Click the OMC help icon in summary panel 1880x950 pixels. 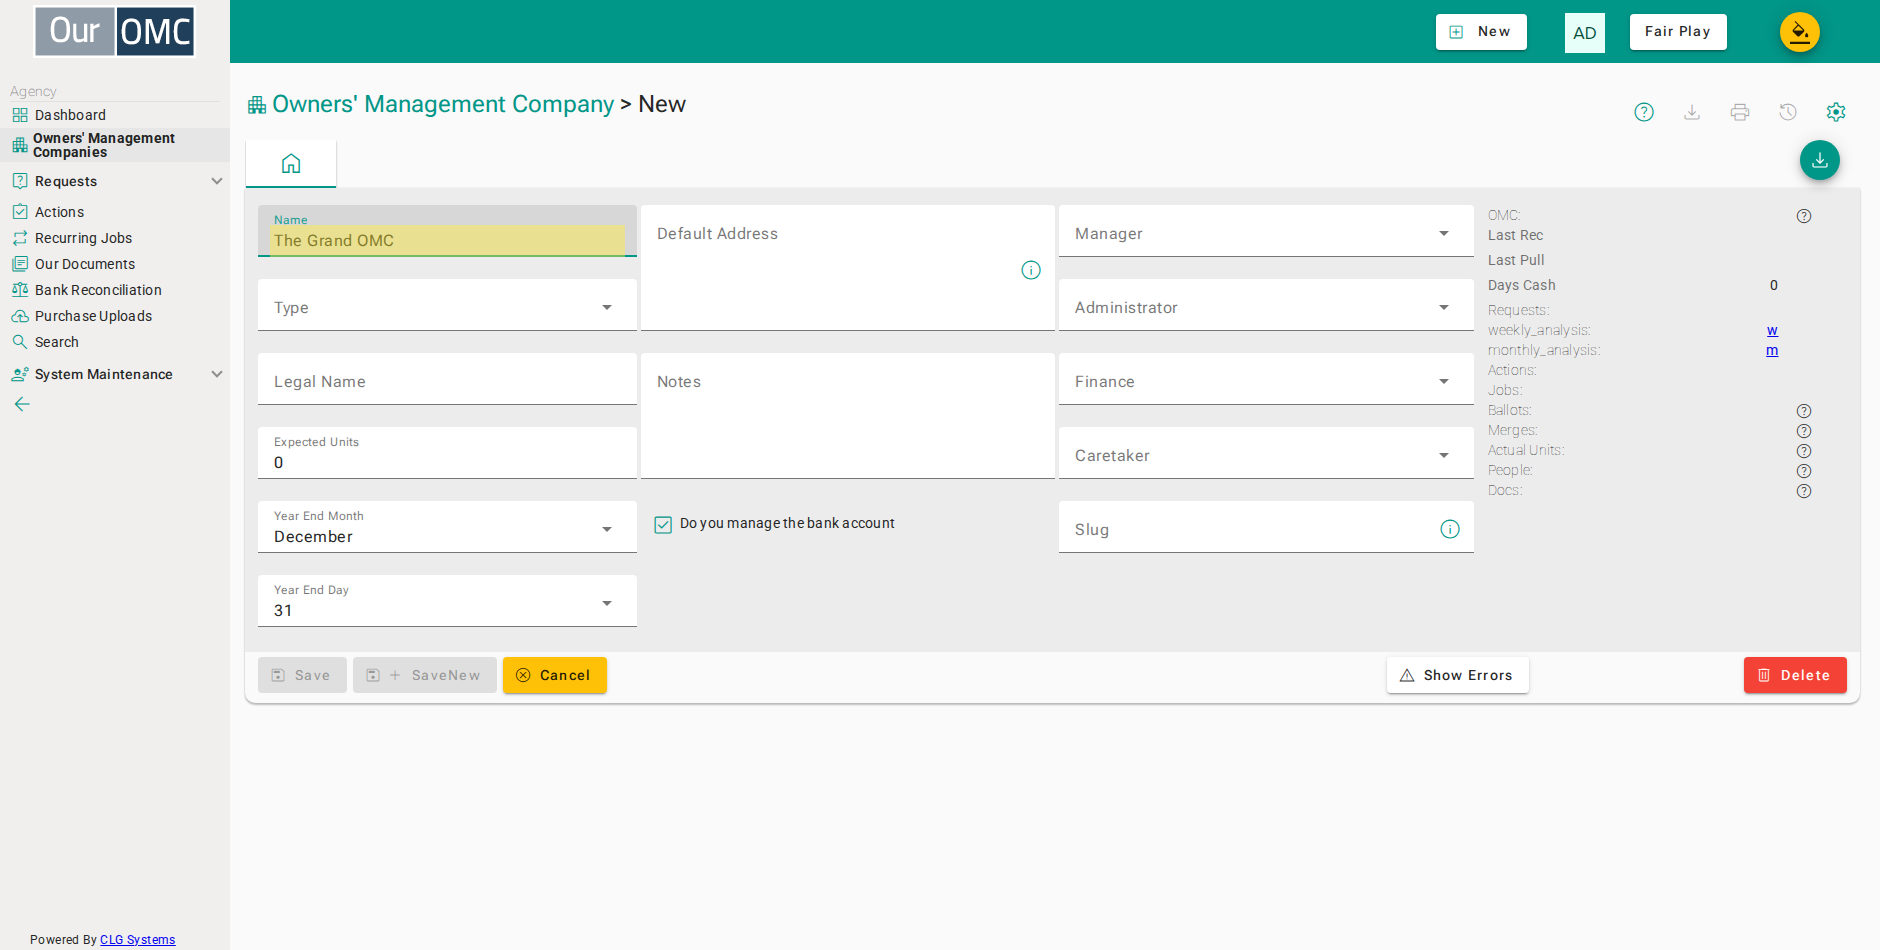pos(1804,216)
